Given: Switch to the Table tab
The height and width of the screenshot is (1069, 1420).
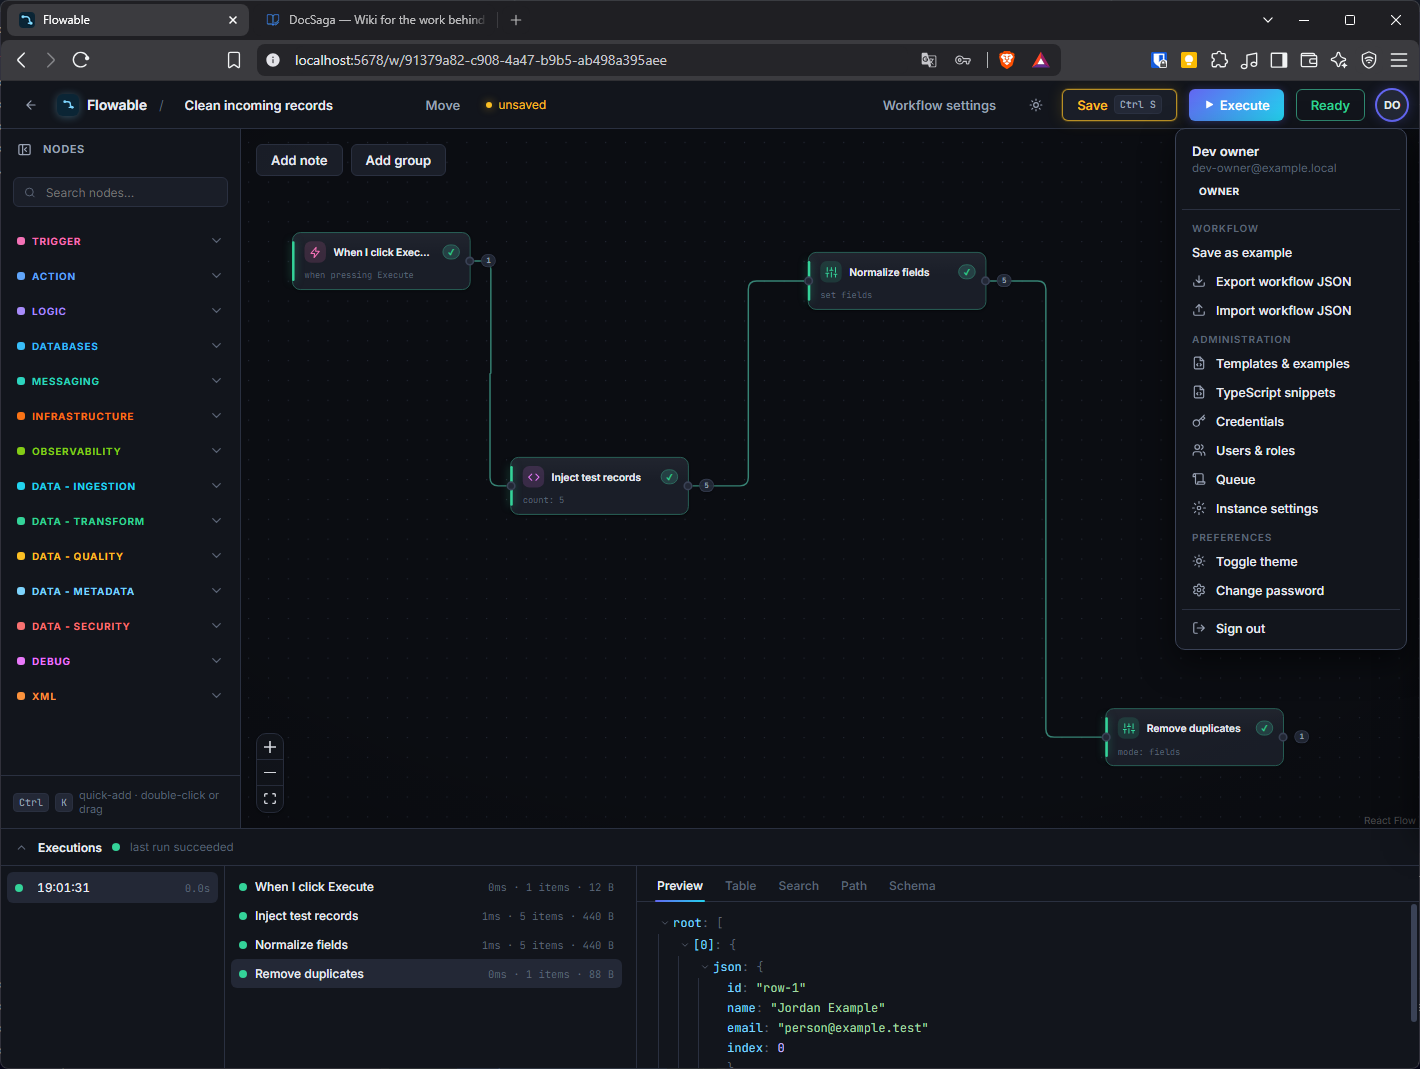Looking at the screenshot, I should click(x=740, y=886).
